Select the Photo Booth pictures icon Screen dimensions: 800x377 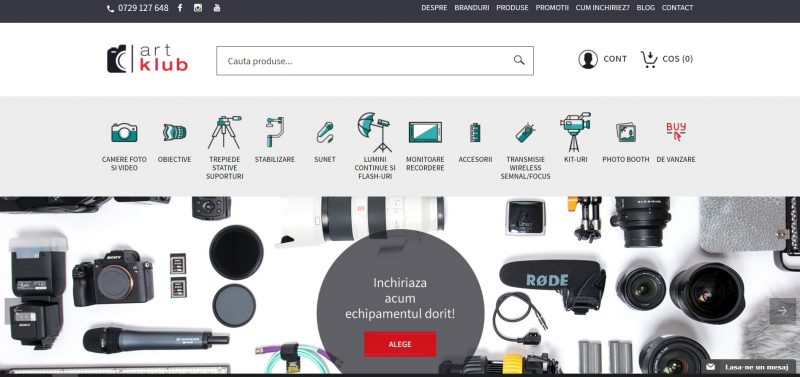(626, 133)
